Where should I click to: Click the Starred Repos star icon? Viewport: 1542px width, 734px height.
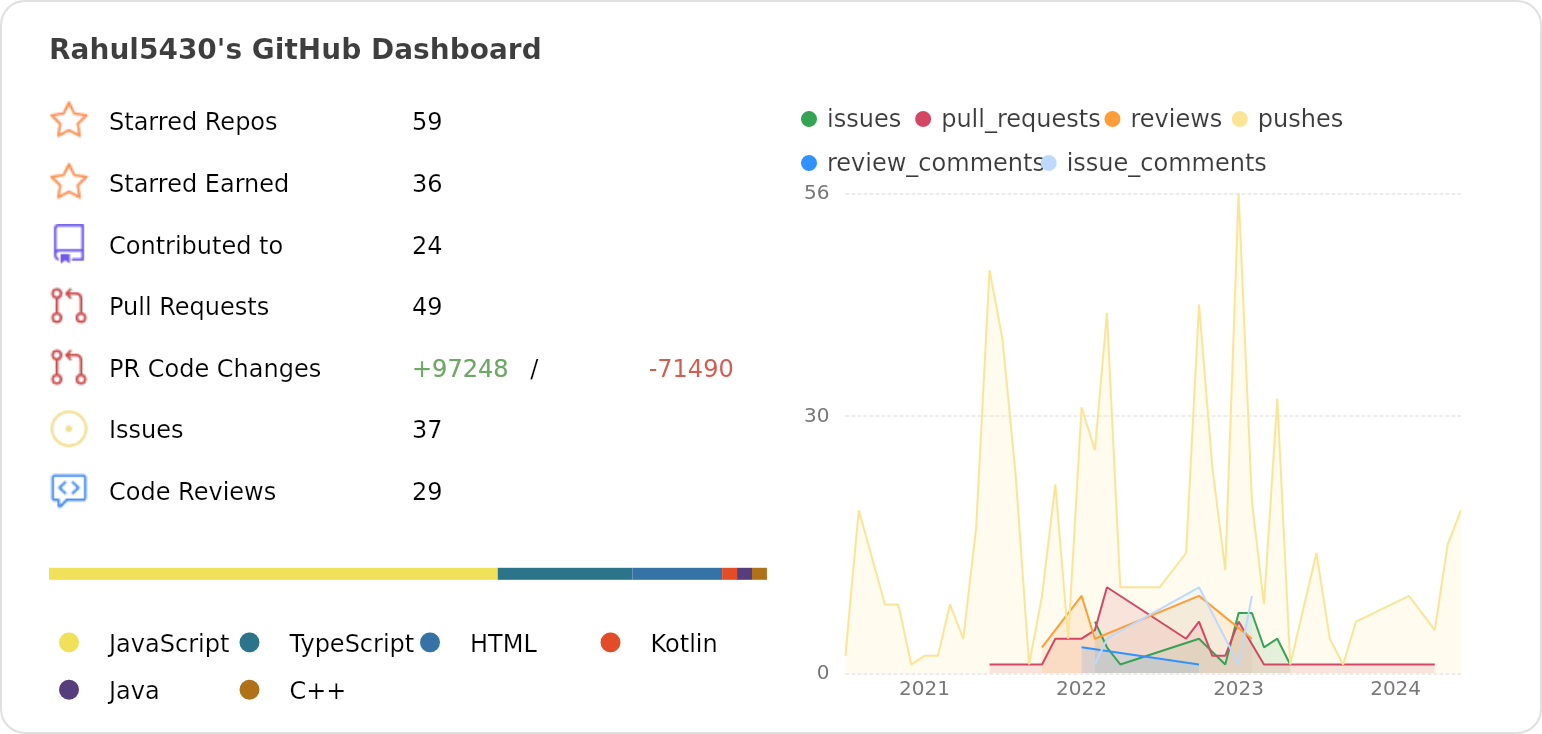point(69,121)
